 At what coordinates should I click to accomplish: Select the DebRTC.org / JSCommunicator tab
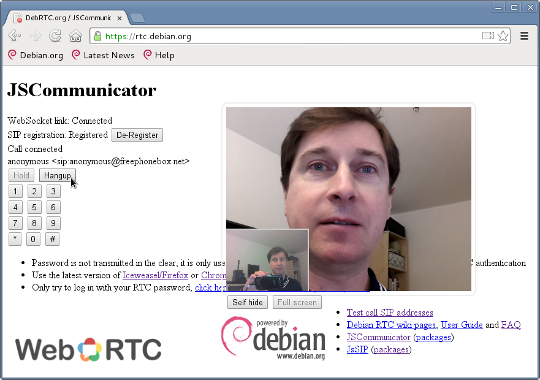point(67,18)
